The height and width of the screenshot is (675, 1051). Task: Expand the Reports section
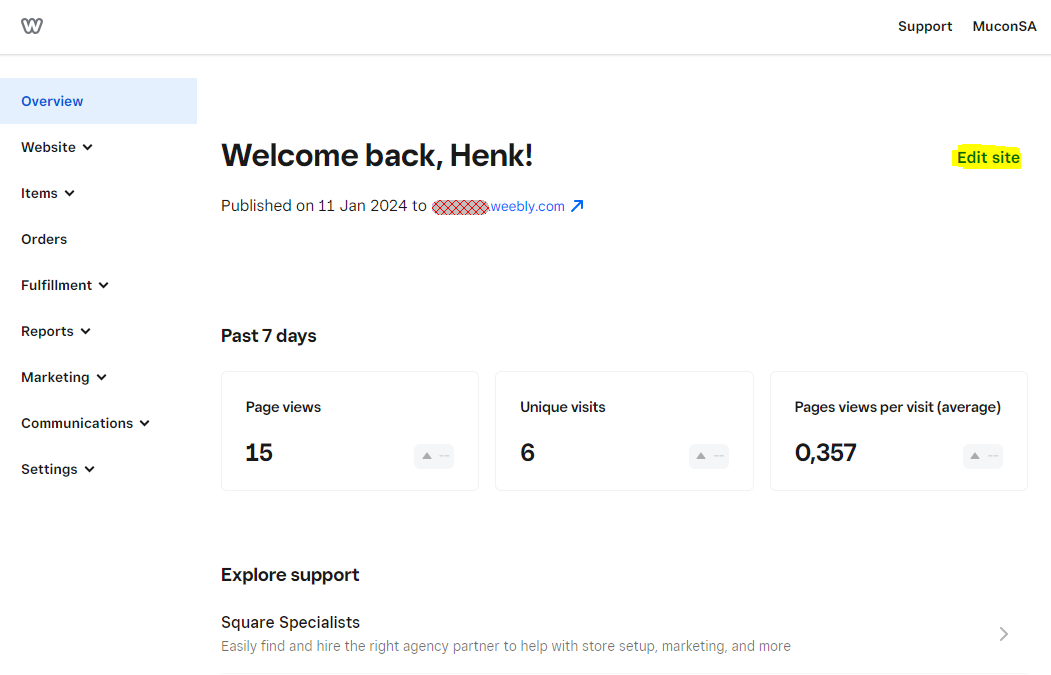coord(56,331)
